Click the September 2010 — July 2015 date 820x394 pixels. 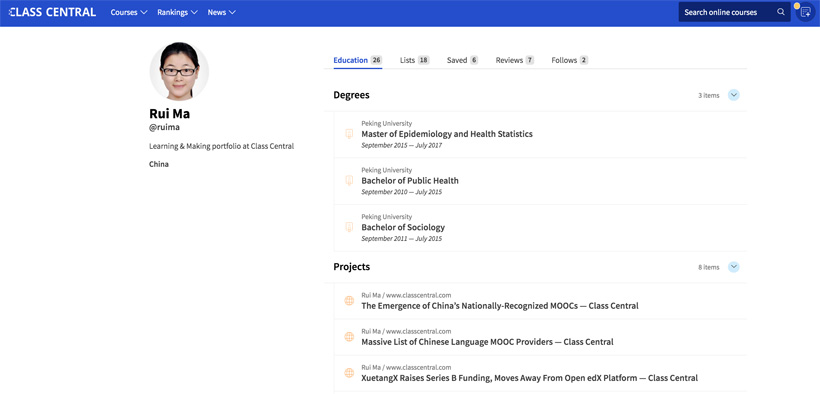pos(401,192)
